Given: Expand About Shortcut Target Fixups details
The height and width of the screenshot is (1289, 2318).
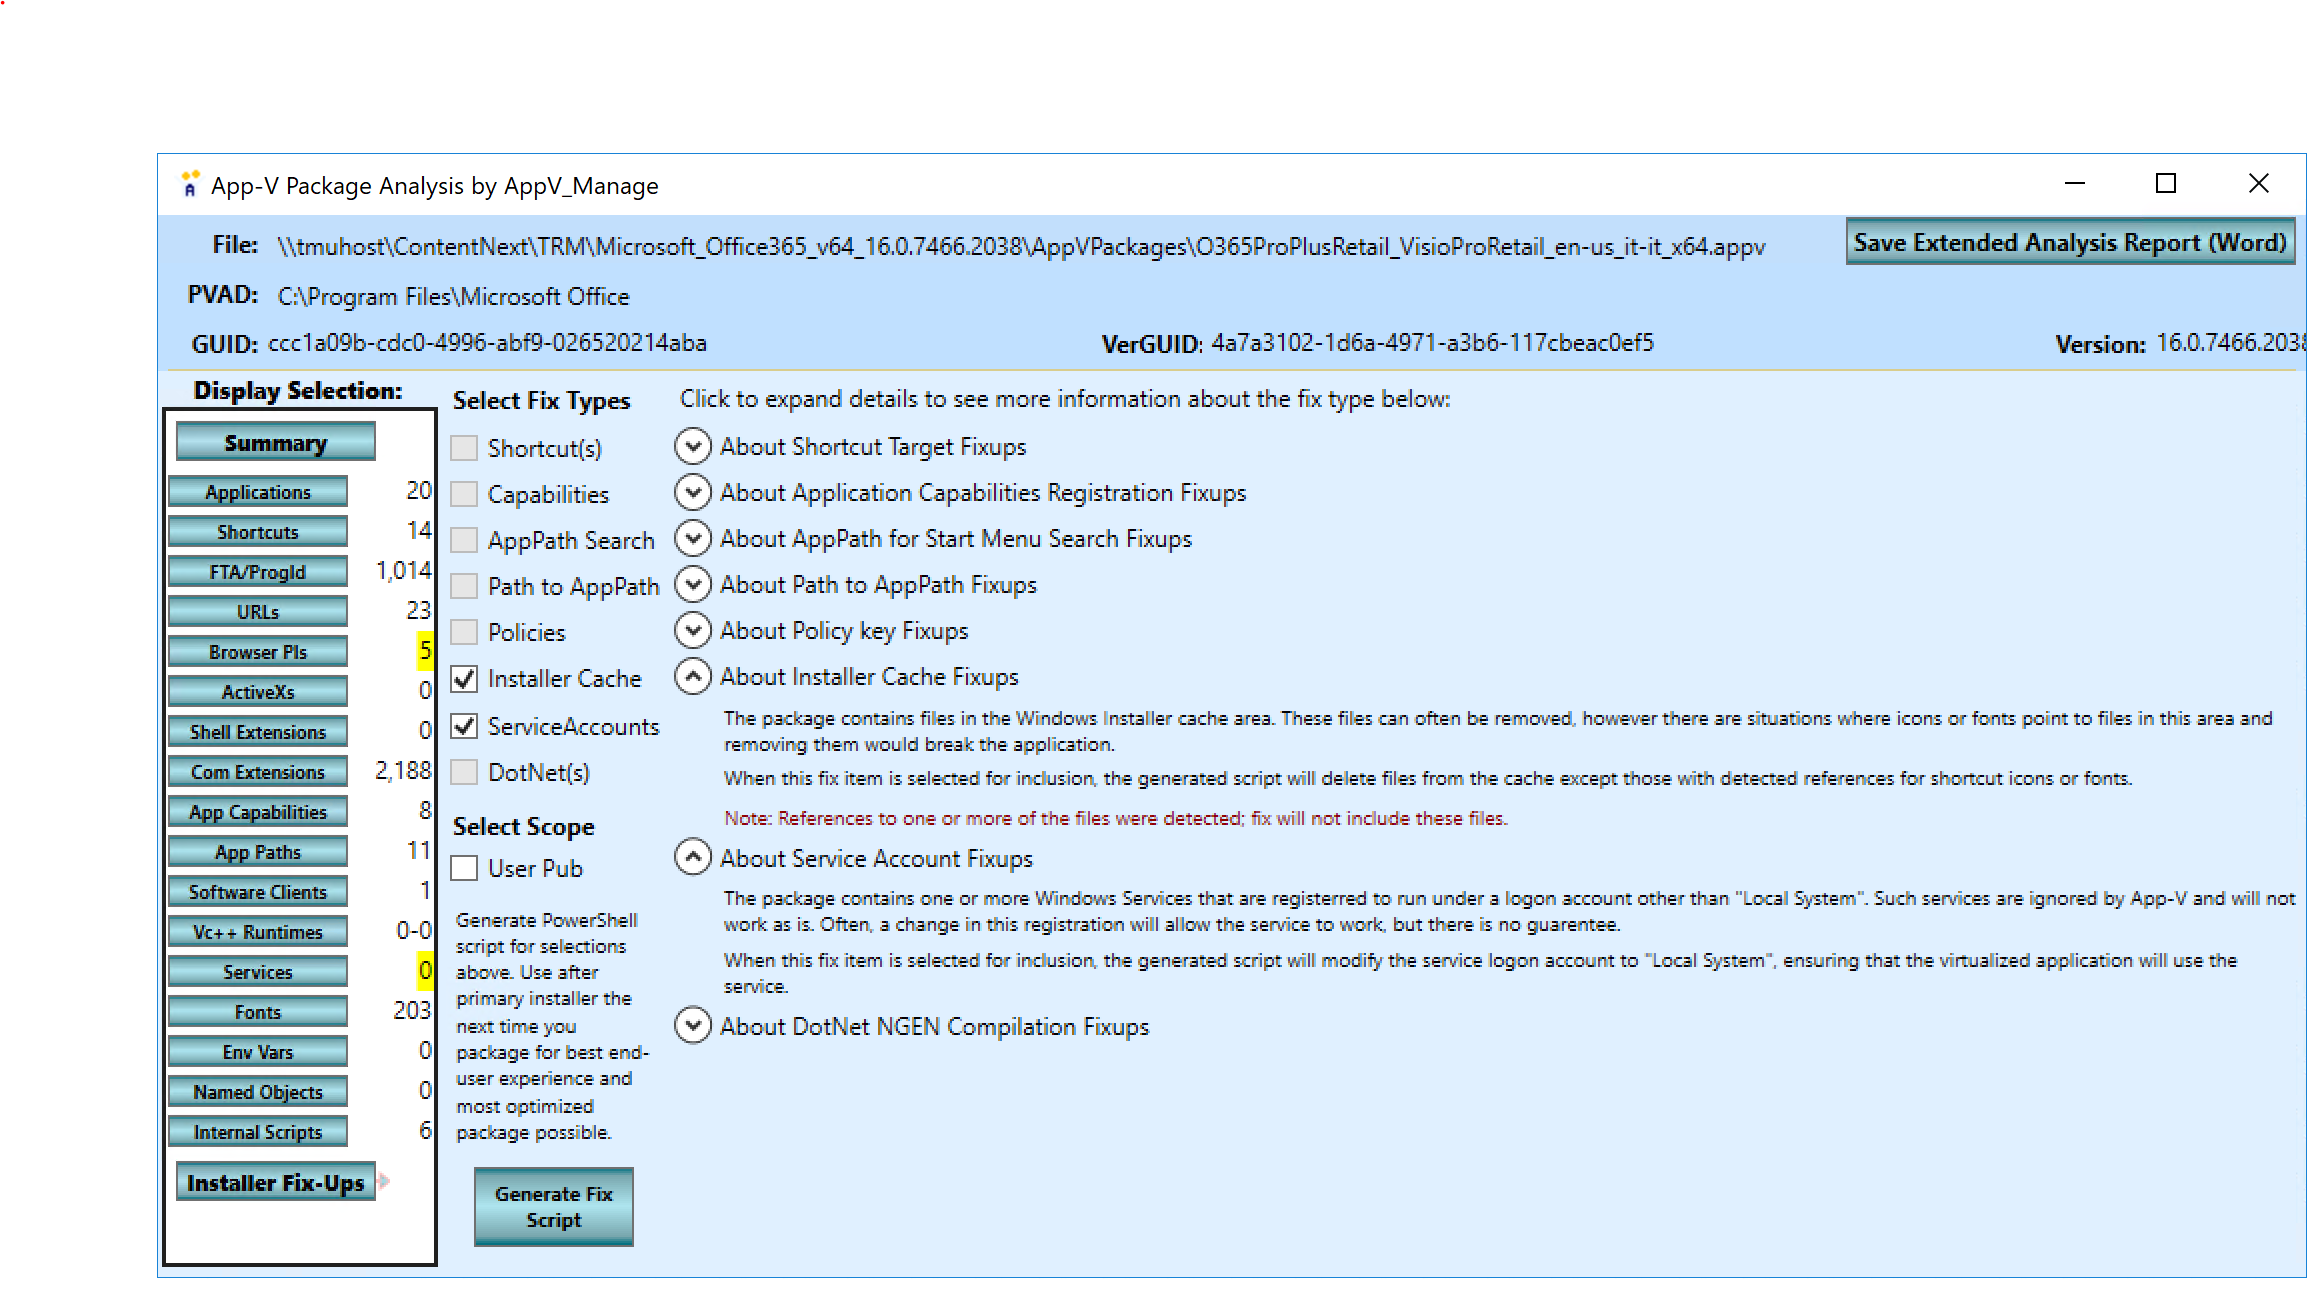Looking at the screenshot, I should (693, 446).
